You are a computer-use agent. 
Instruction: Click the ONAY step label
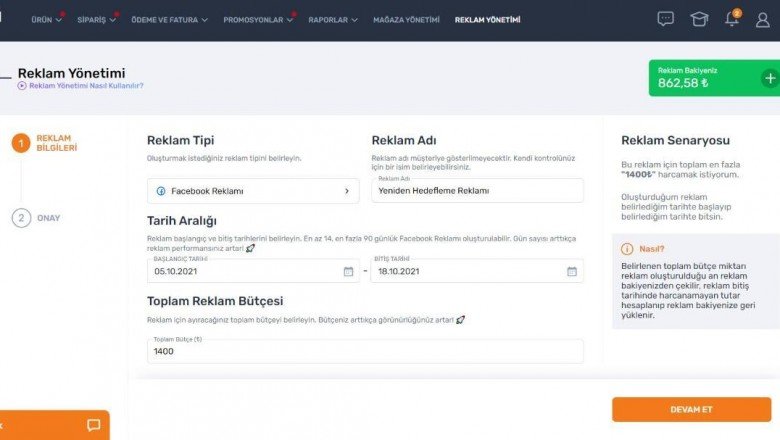49,218
